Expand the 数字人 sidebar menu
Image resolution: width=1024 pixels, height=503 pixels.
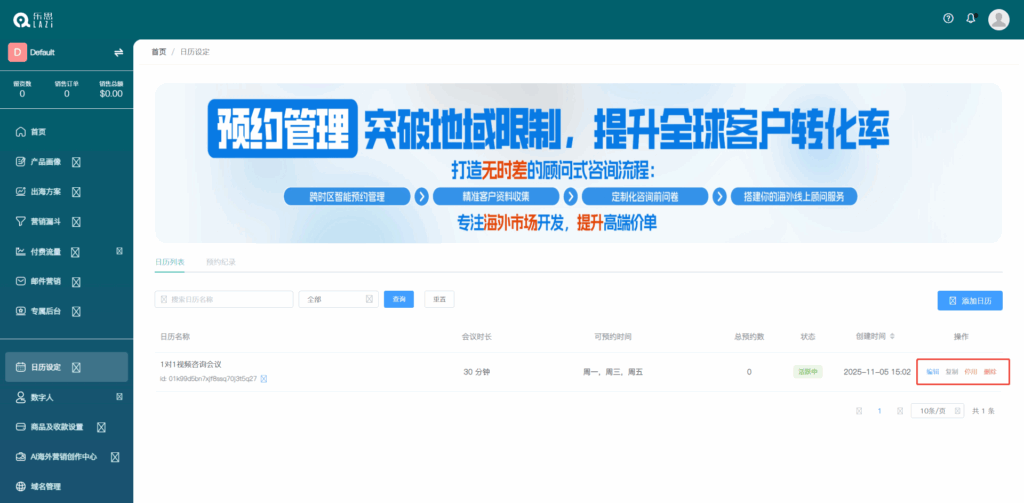click(x=119, y=397)
